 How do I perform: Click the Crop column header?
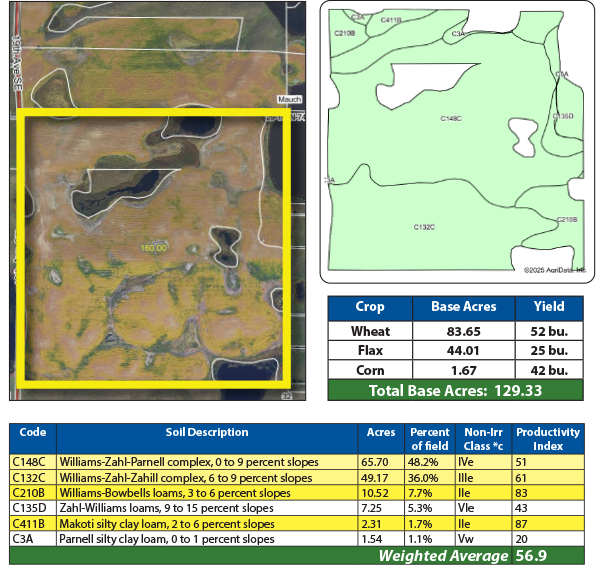coord(370,307)
